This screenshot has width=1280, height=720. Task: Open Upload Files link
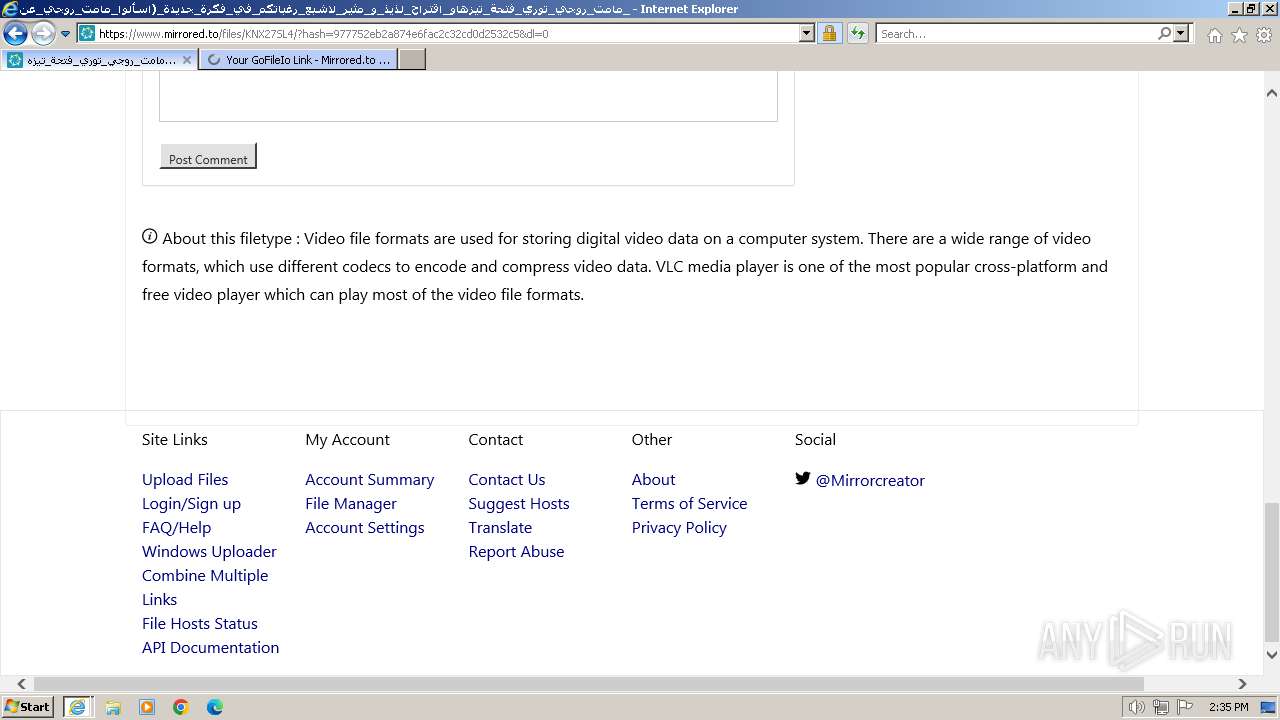(185, 480)
